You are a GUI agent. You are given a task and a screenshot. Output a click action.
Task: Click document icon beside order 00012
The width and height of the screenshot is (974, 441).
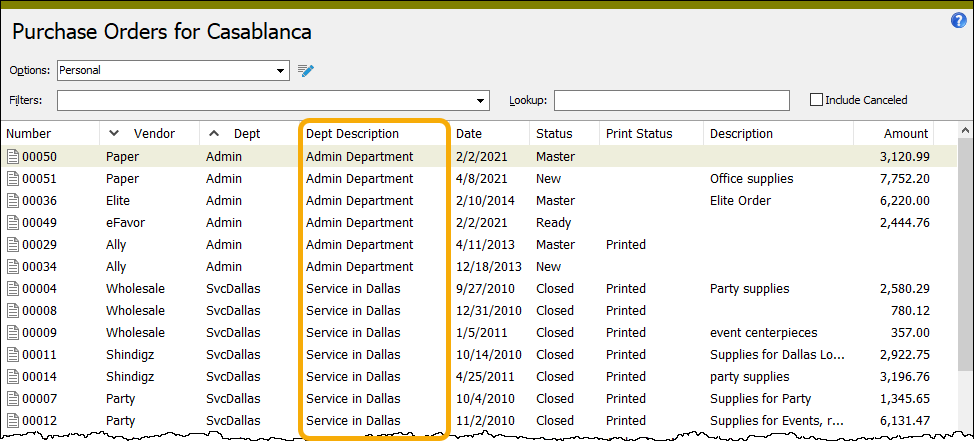pos(13,421)
